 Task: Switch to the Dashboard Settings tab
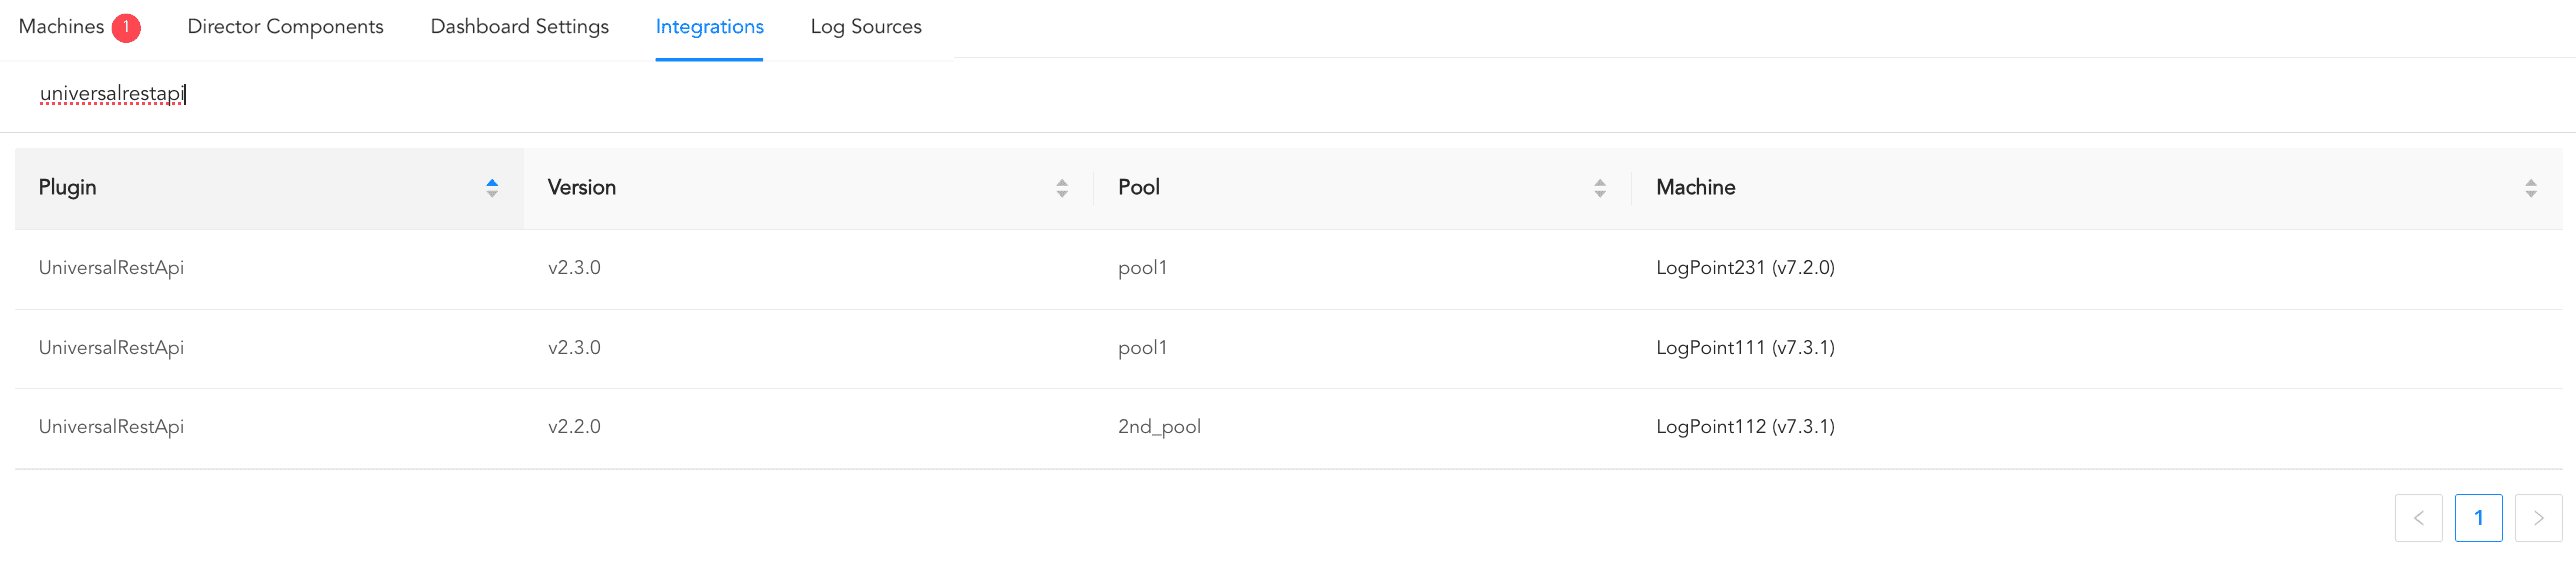pyautogui.click(x=519, y=27)
